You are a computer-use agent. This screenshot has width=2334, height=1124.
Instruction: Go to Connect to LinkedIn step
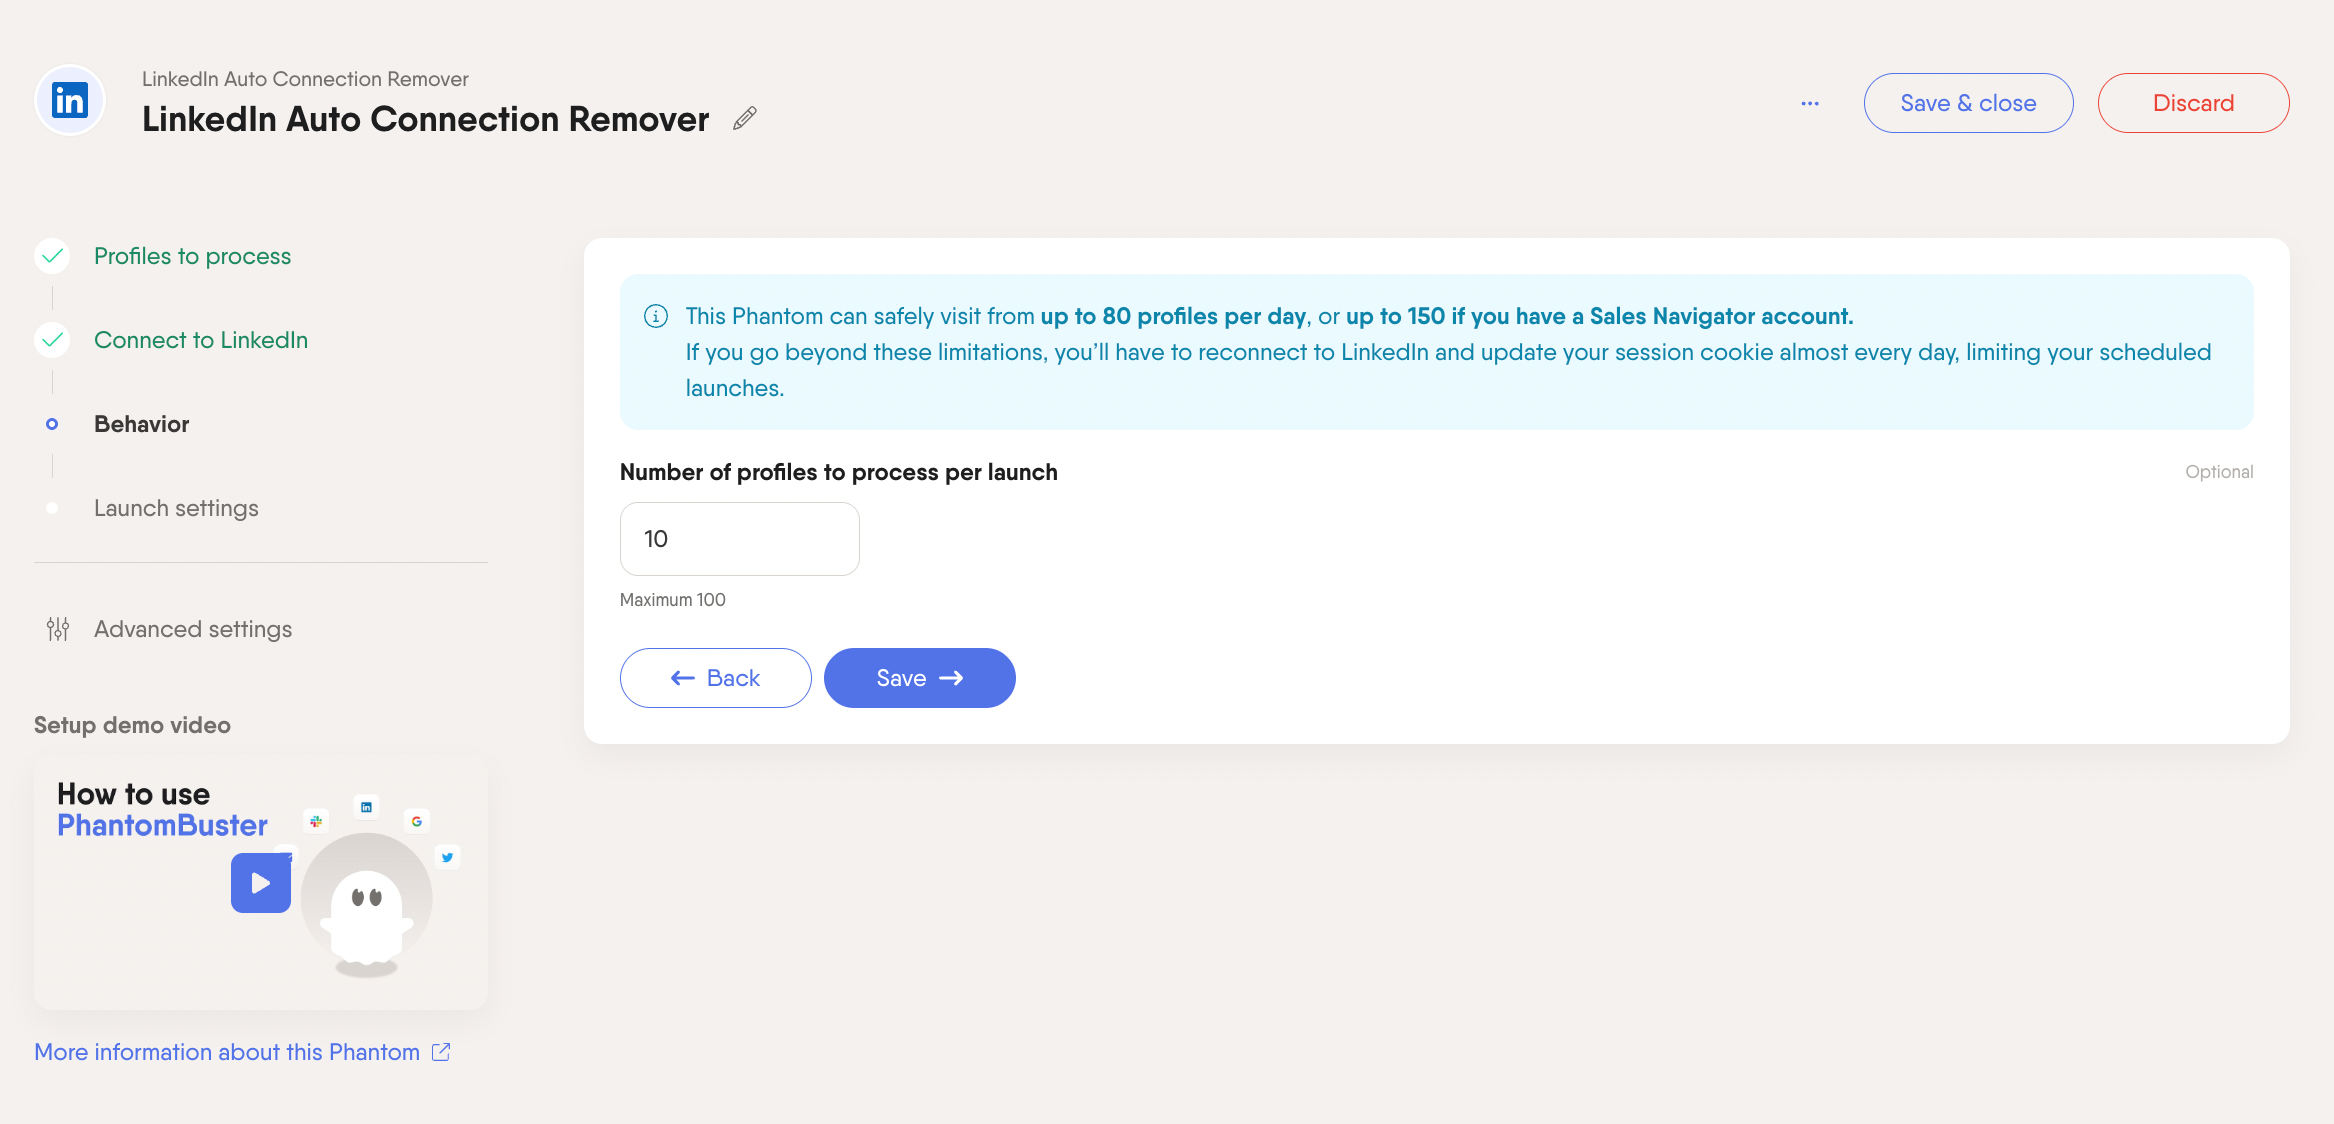coord(201,340)
